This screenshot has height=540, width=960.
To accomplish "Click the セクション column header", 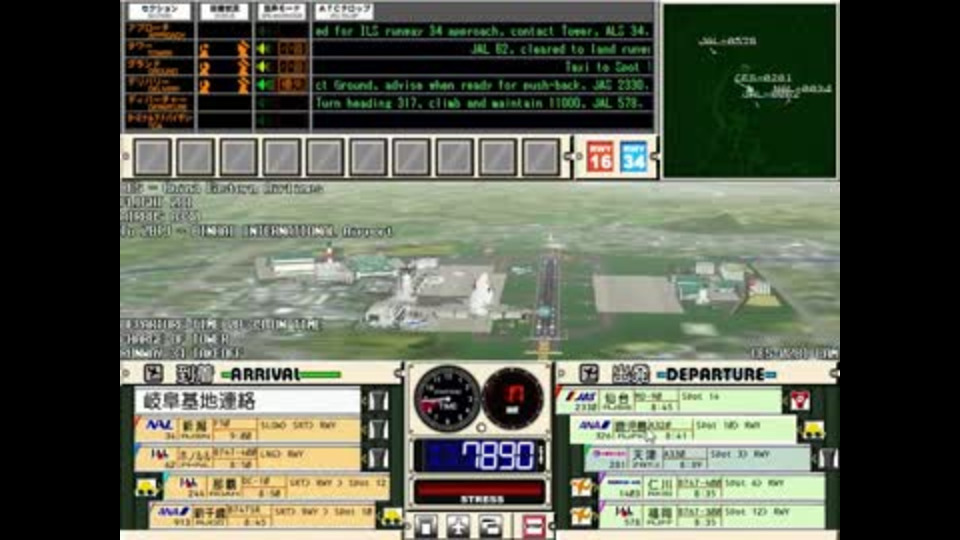I will (x=160, y=11).
